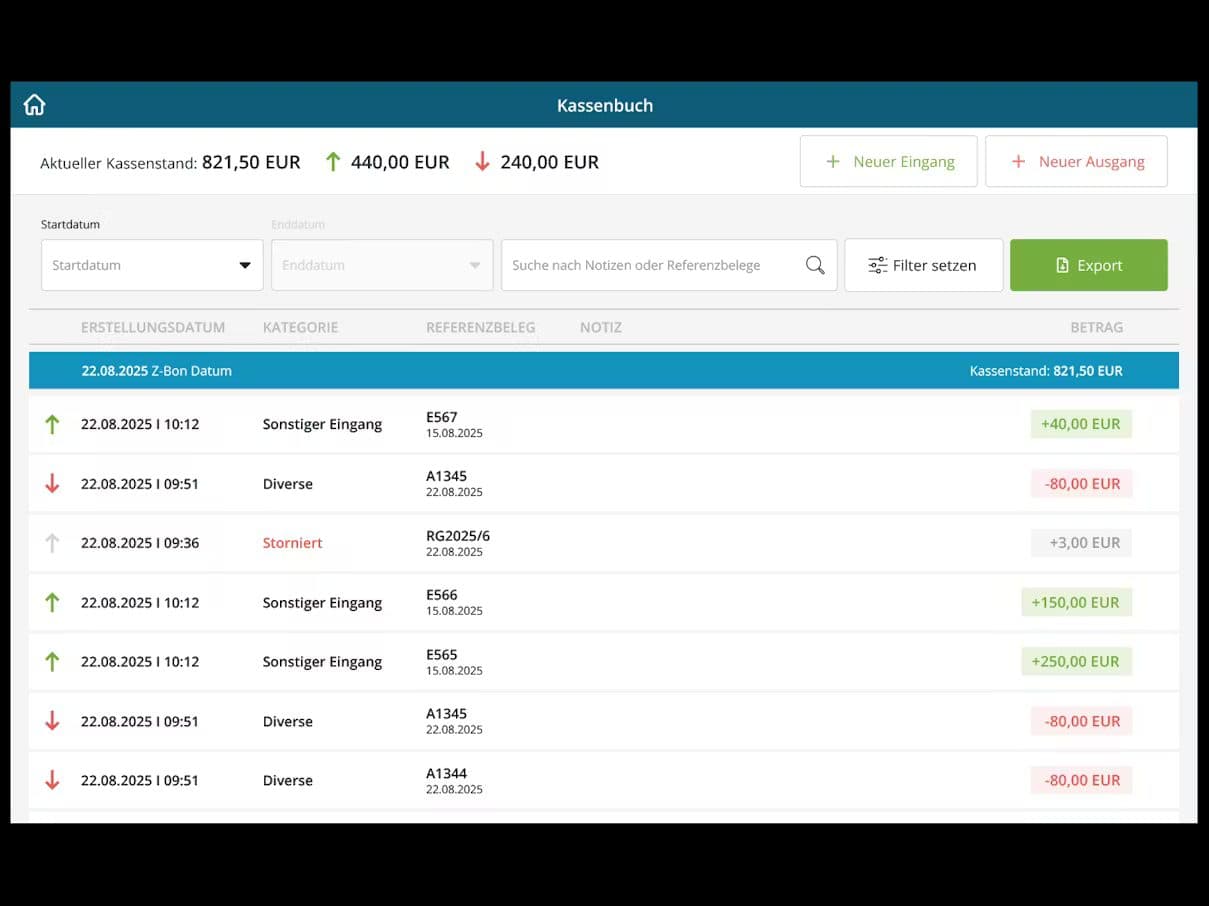Click the green arrow on the E566 row

52,602
